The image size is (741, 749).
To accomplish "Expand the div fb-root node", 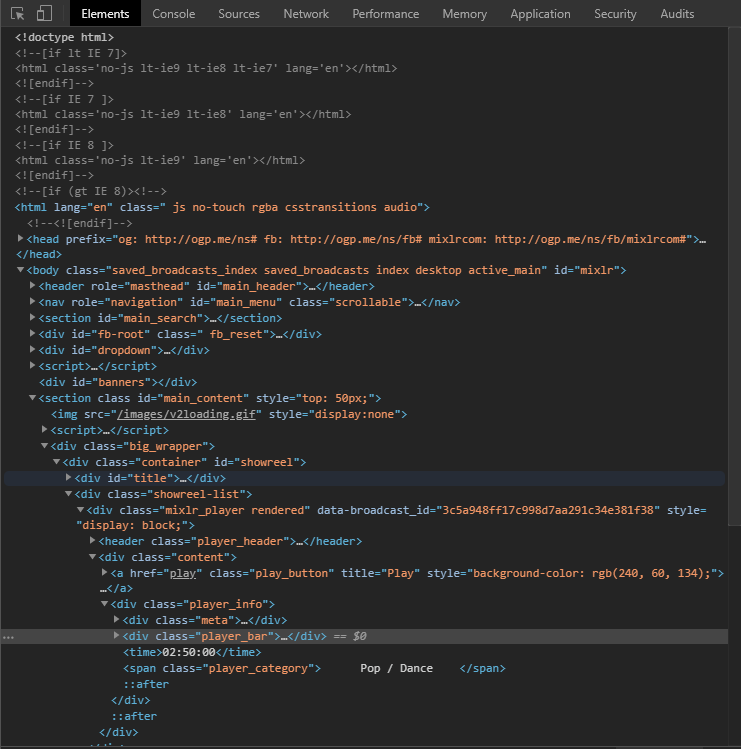I will (x=32, y=333).
